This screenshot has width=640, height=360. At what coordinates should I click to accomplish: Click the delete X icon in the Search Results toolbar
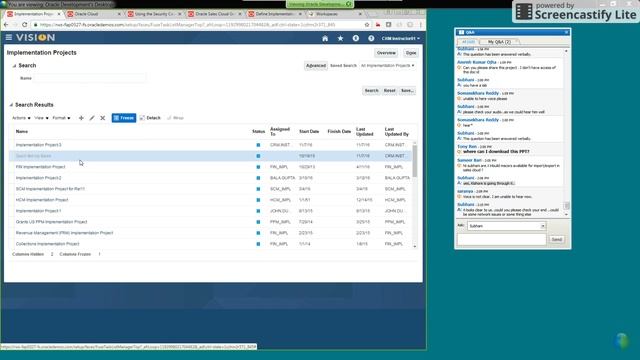point(103,118)
